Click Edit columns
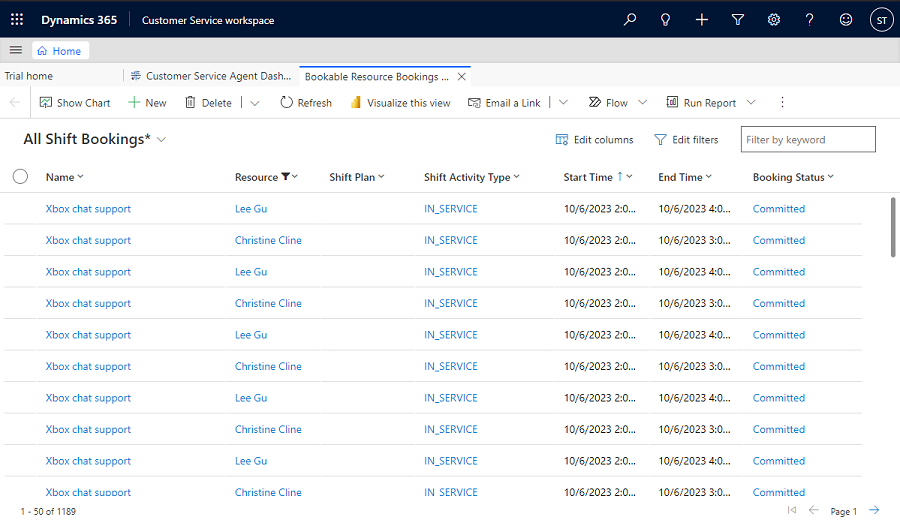900x526 pixels. click(594, 140)
